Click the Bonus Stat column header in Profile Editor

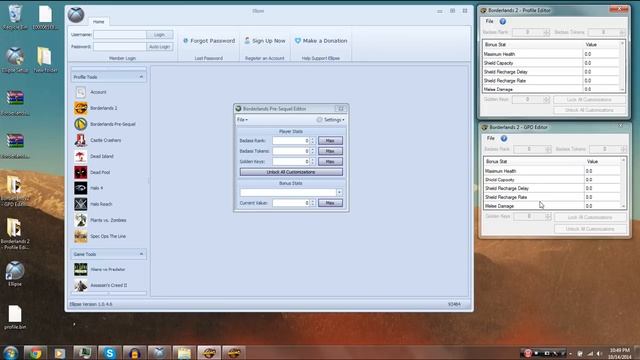pyautogui.click(x=533, y=44)
